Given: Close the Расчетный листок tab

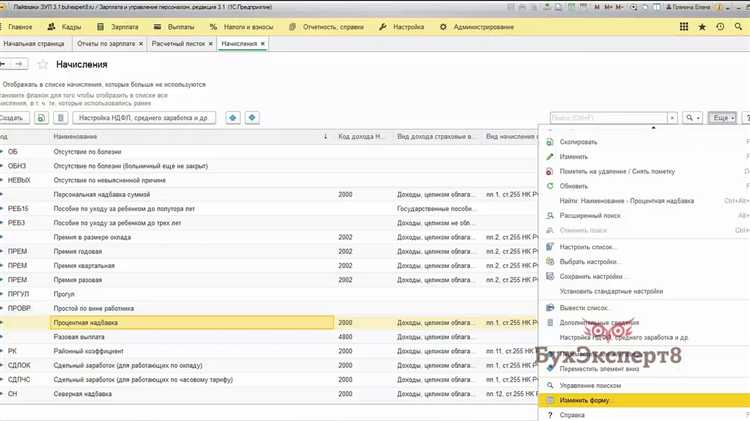Looking at the screenshot, I should [211, 44].
